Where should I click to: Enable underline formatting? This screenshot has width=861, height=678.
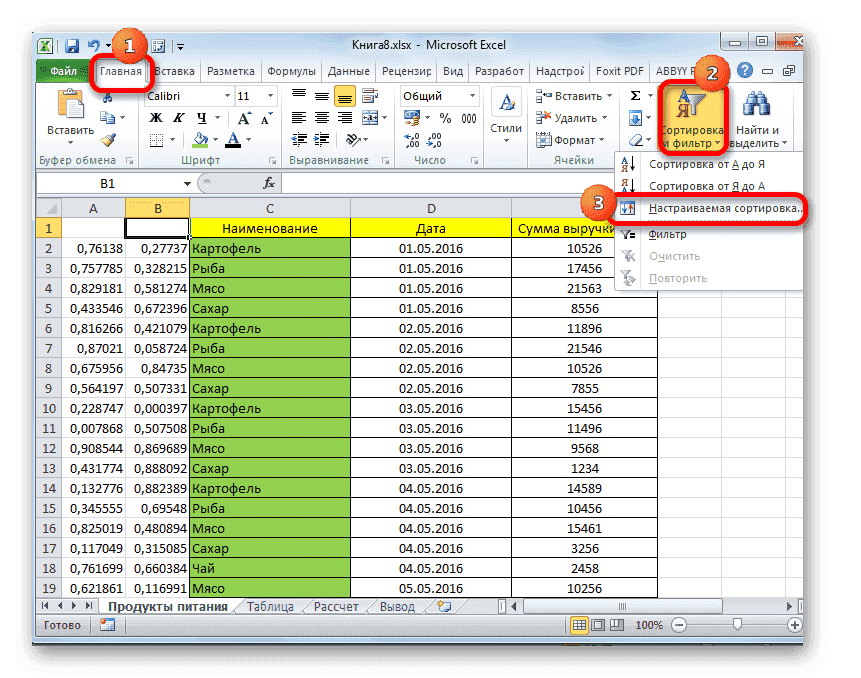click(198, 116)
